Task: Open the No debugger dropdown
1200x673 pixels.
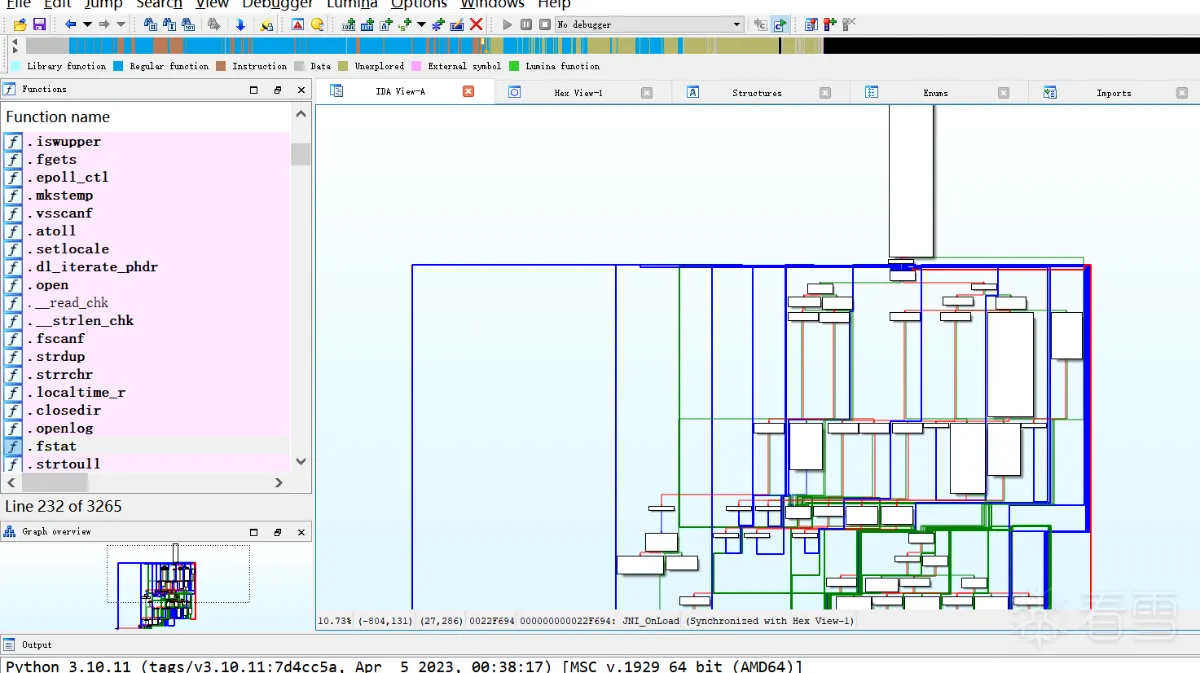Action: 649,24
